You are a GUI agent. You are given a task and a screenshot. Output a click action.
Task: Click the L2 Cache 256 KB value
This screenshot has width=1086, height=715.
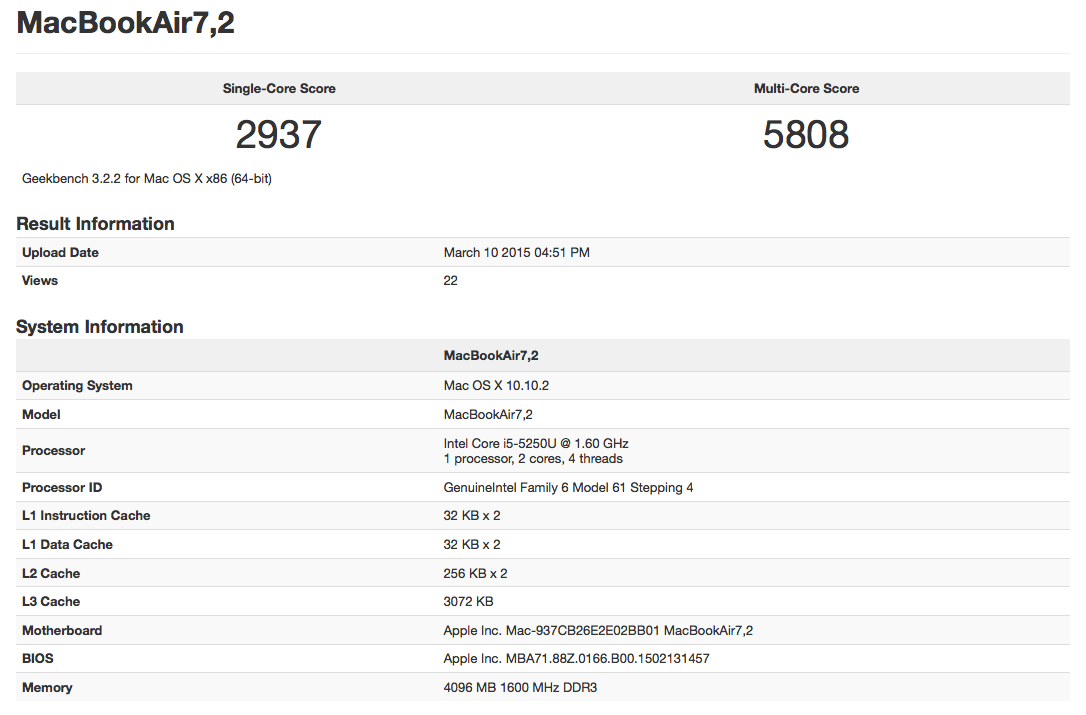pyautogui.click(x=475, y=574)
